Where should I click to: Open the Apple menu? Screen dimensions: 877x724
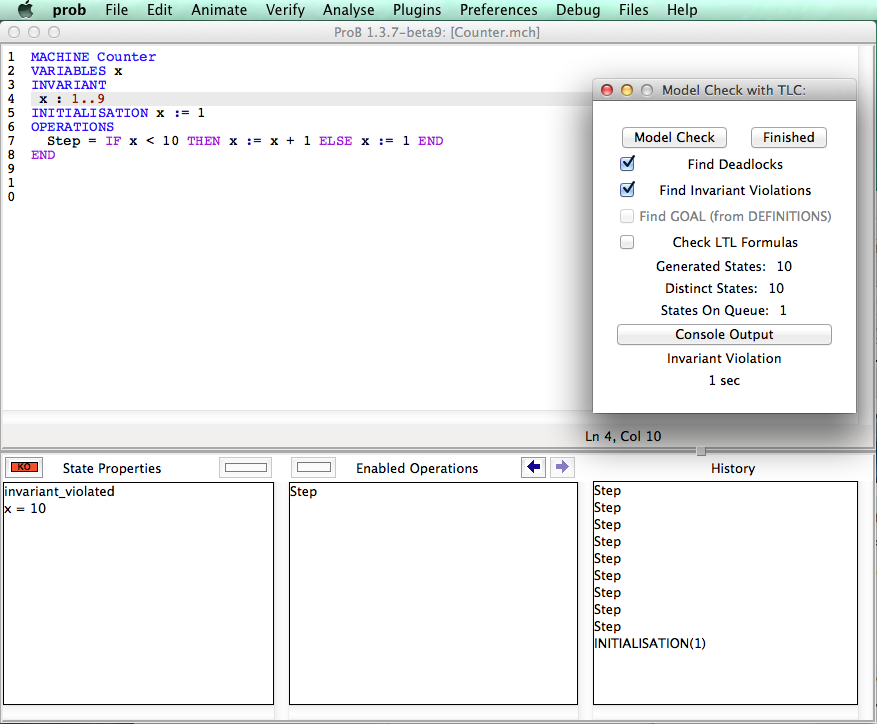(26, 10)
